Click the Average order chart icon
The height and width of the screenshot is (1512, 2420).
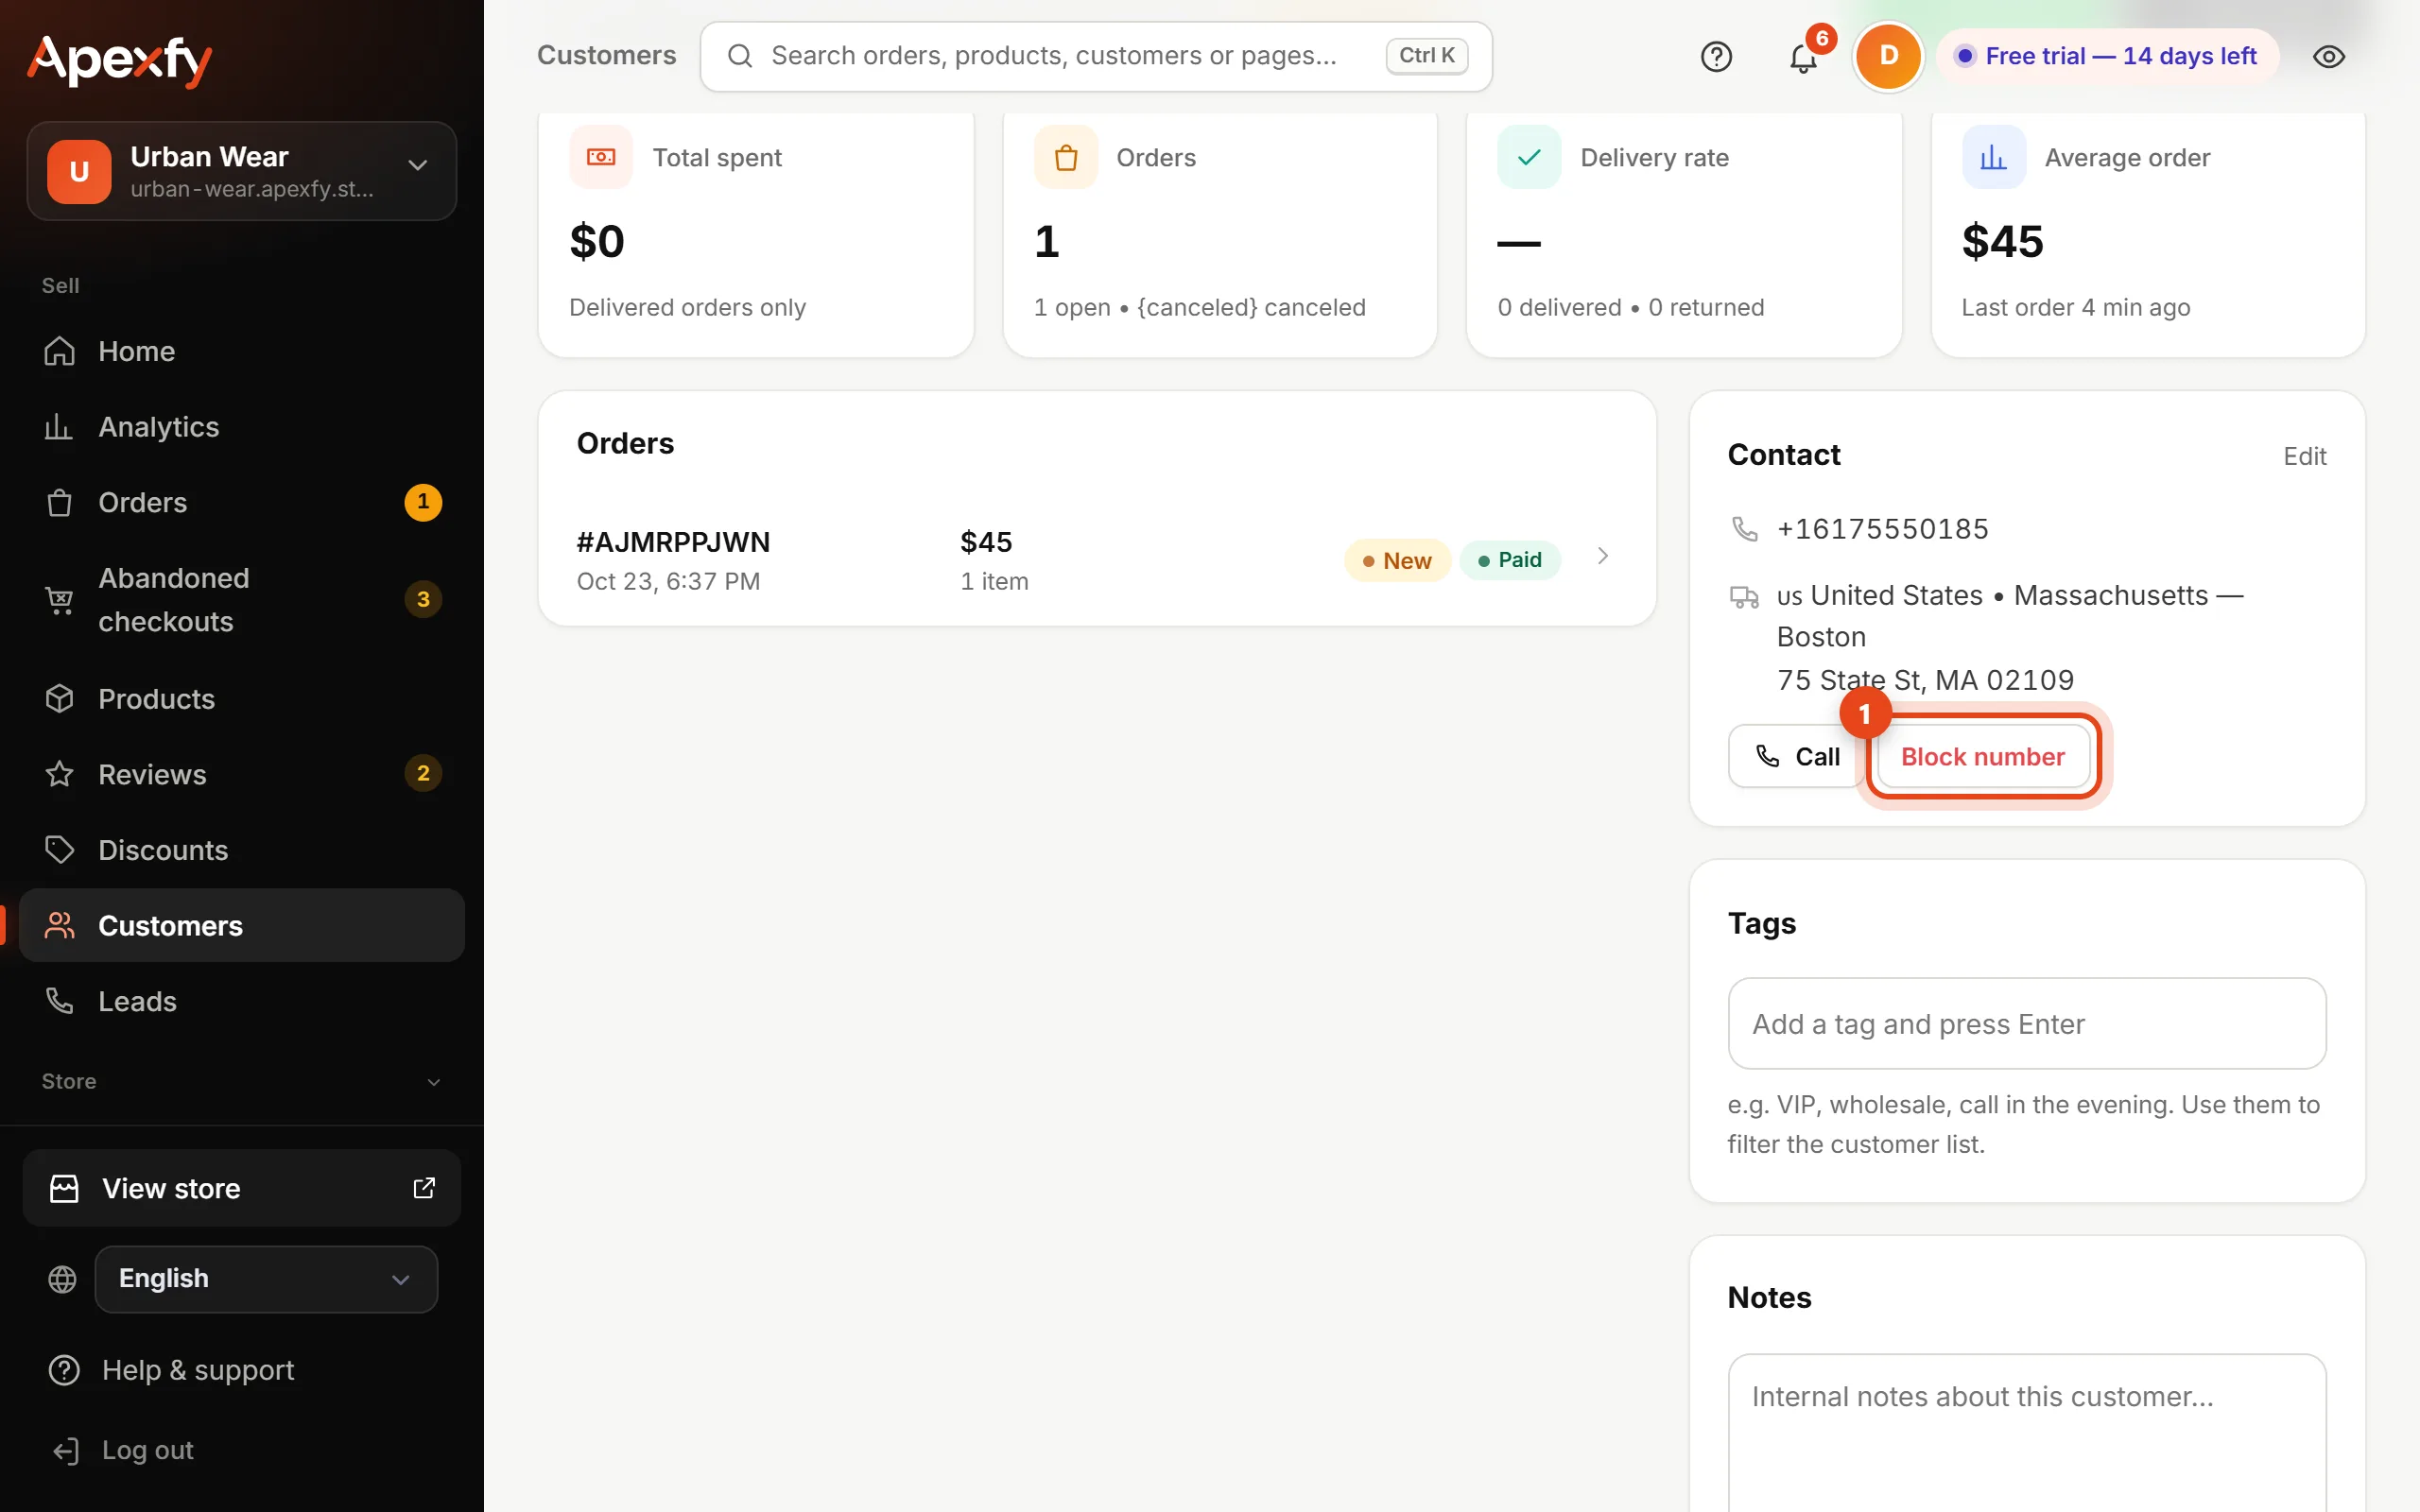(x=1993, y=157)
